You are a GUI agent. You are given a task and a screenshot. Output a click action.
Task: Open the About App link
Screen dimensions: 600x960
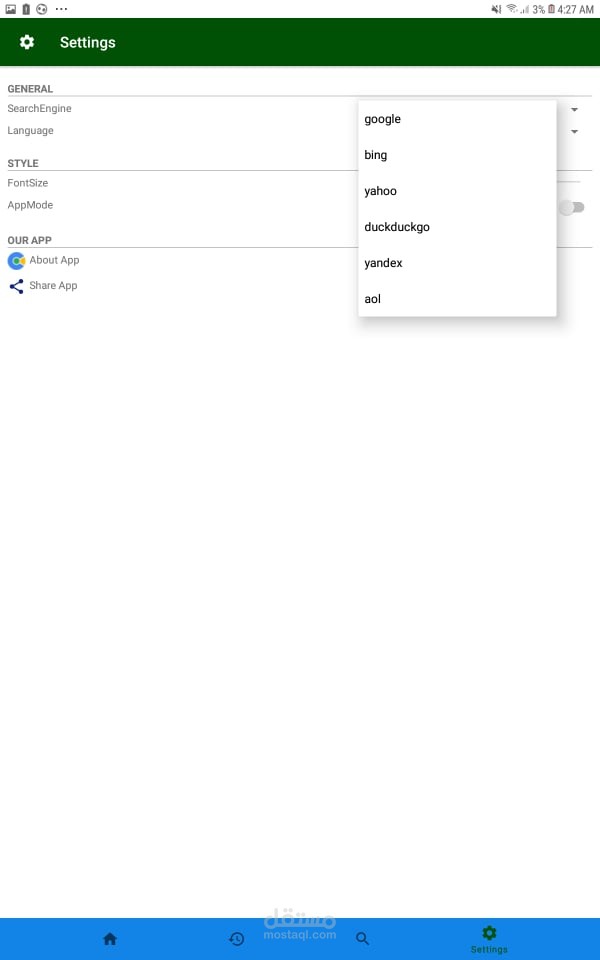[54, 260]
